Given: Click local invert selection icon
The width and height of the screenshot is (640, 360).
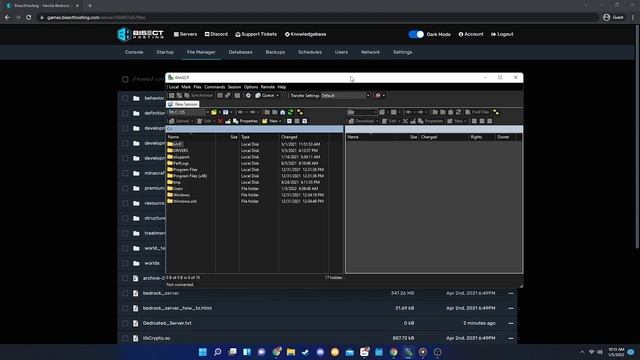Looking at the screenshot, I should pos(304,121).
